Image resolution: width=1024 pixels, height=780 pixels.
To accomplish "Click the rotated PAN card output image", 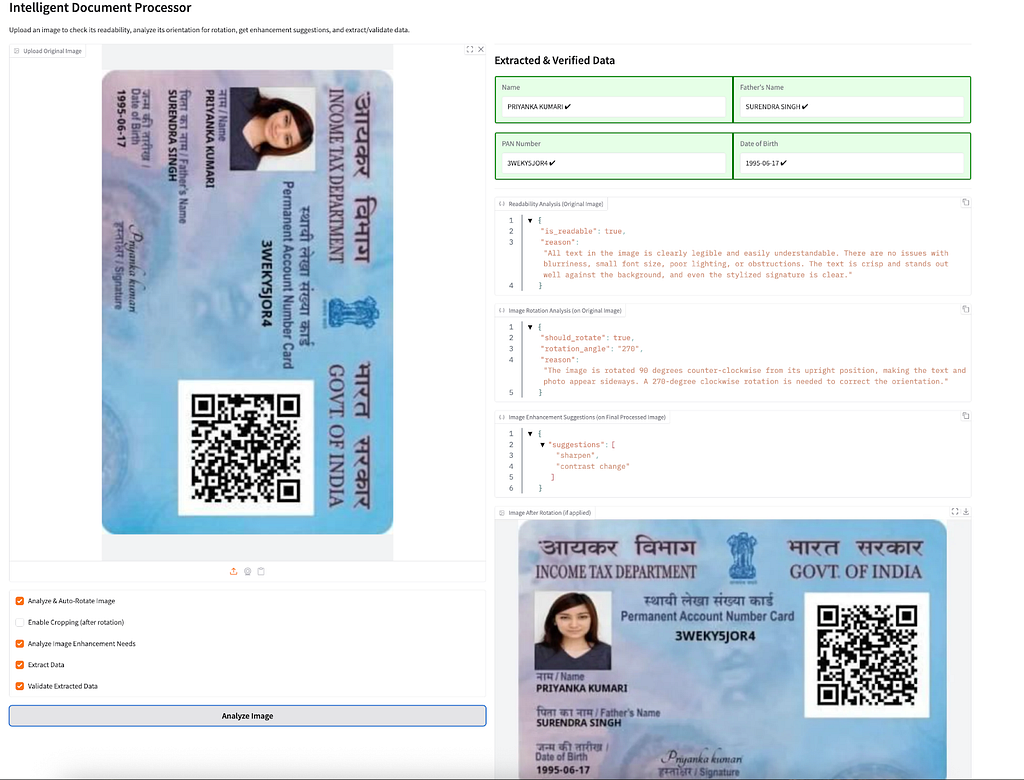I will tap(732, 649).
